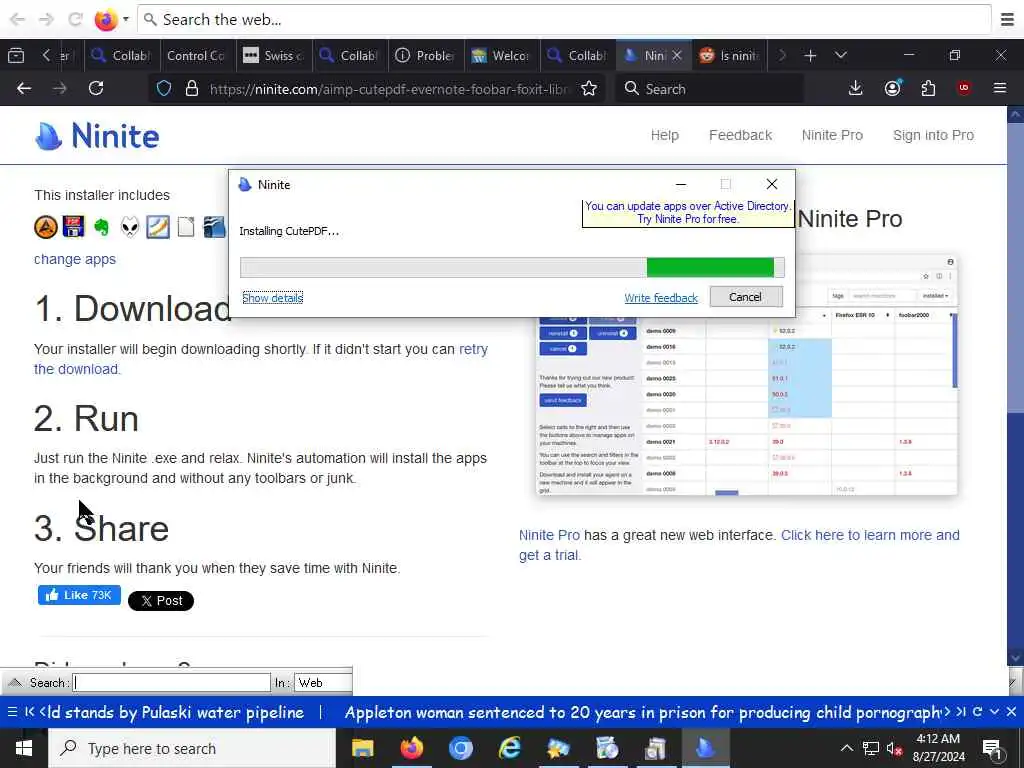The image size is (1024, 768).
Task: Click the X Post share button
Action: click(161, 601)
